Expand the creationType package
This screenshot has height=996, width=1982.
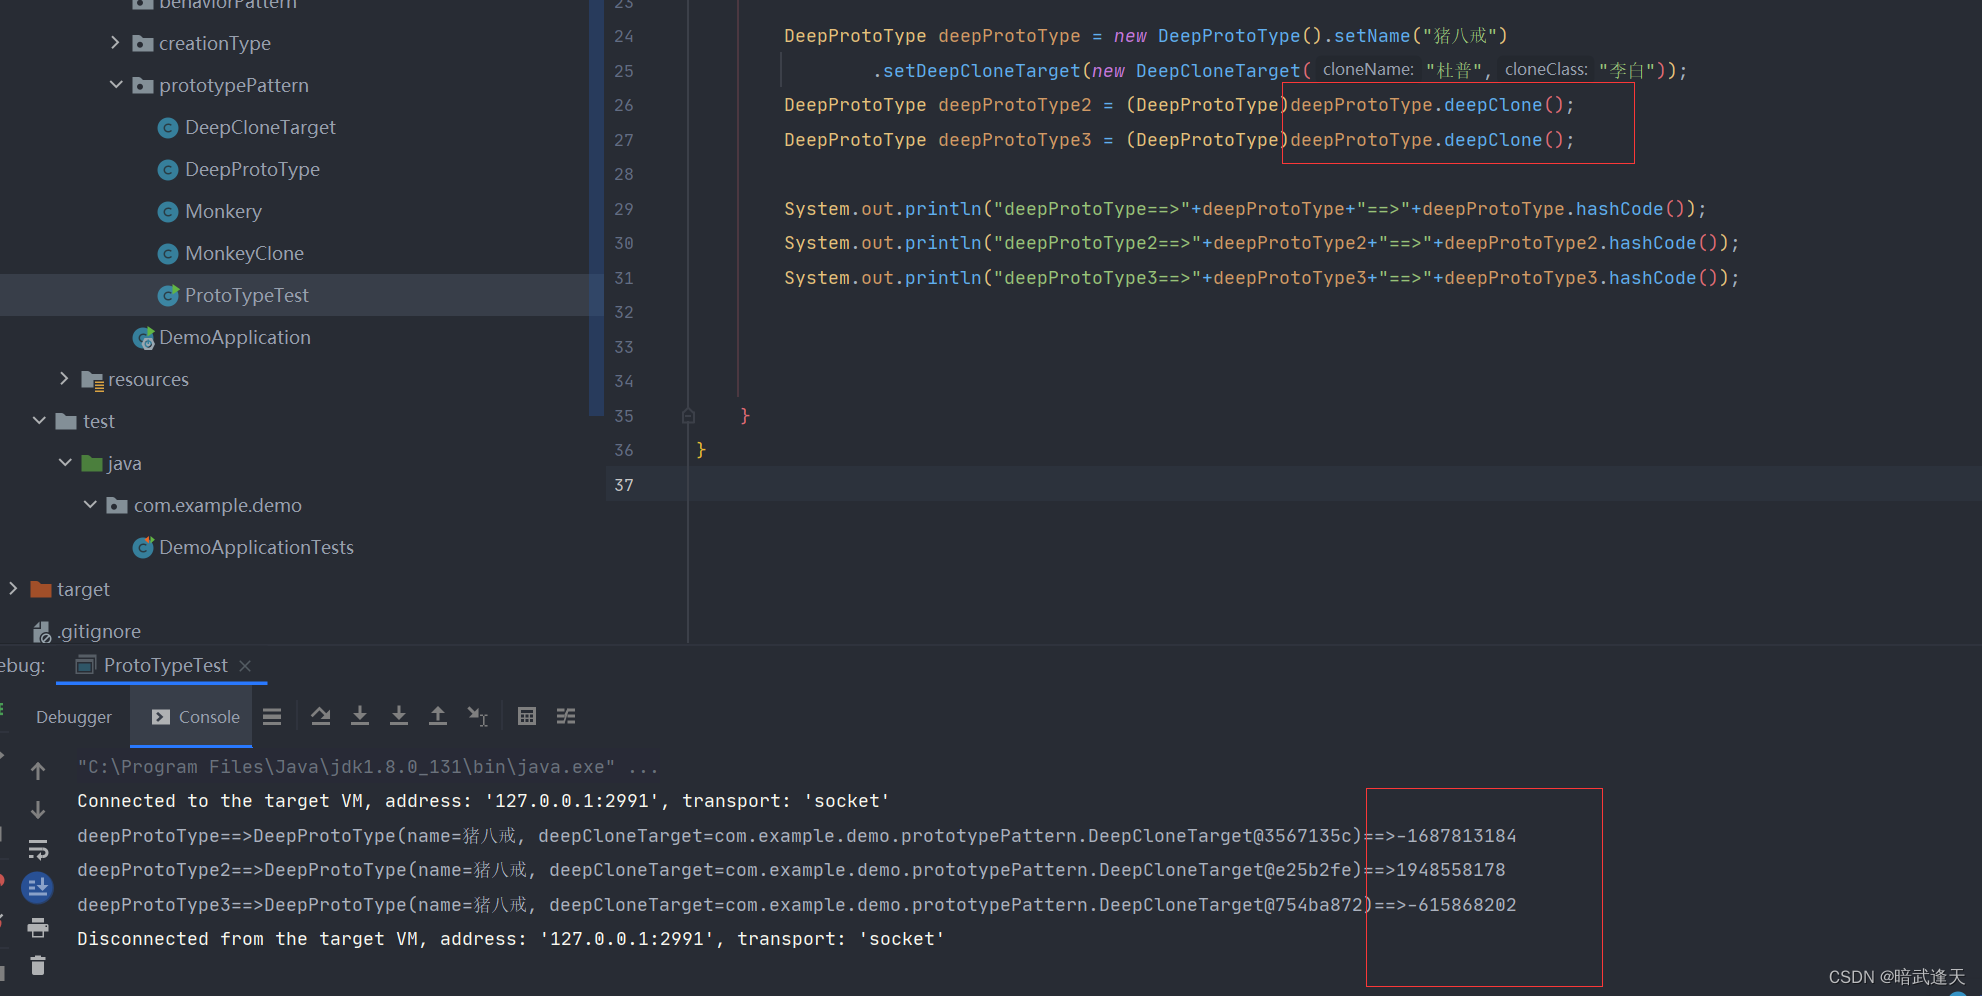[x=114, y=42]
